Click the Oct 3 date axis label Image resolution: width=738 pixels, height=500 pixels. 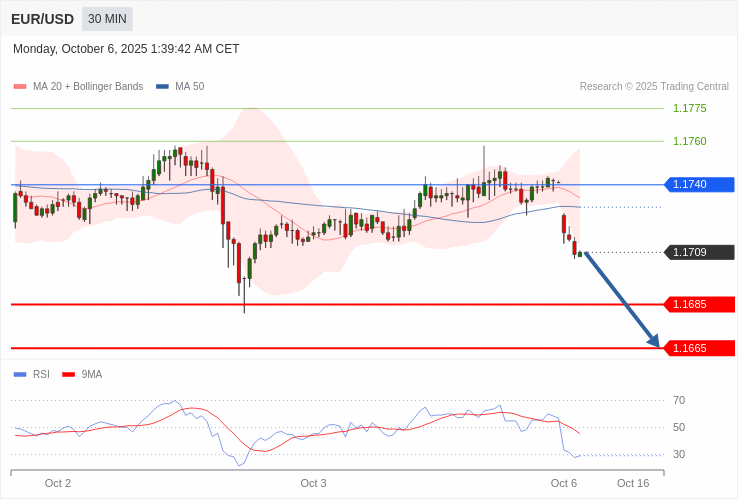313,483
